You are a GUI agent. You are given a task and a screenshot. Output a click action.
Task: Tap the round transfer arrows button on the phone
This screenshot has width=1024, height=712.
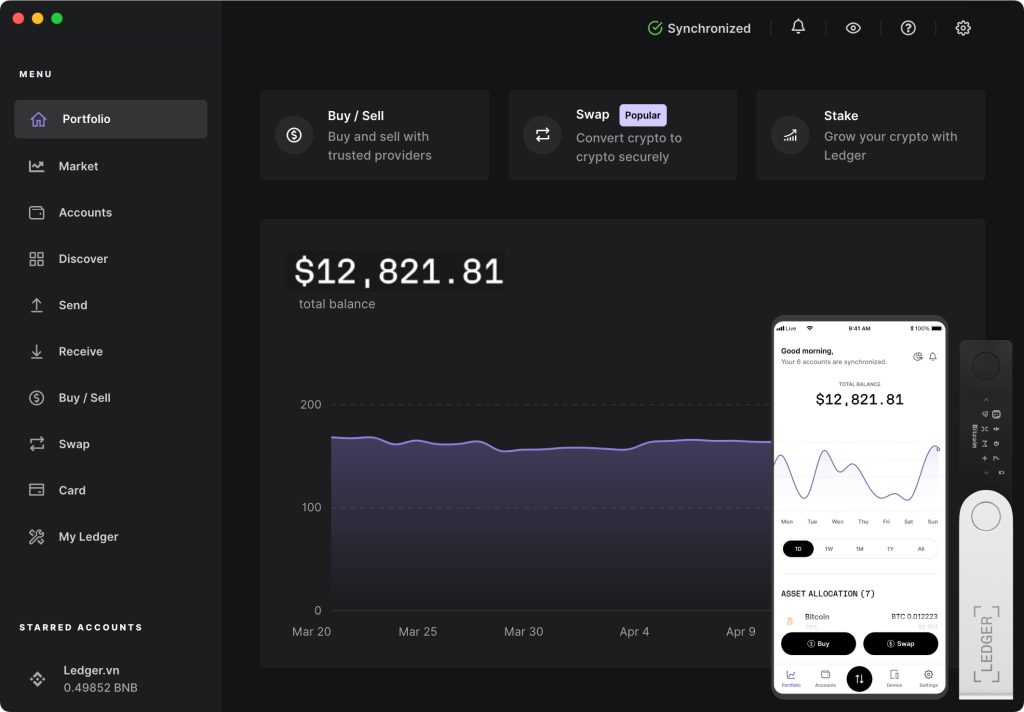(x=859, y=679)
